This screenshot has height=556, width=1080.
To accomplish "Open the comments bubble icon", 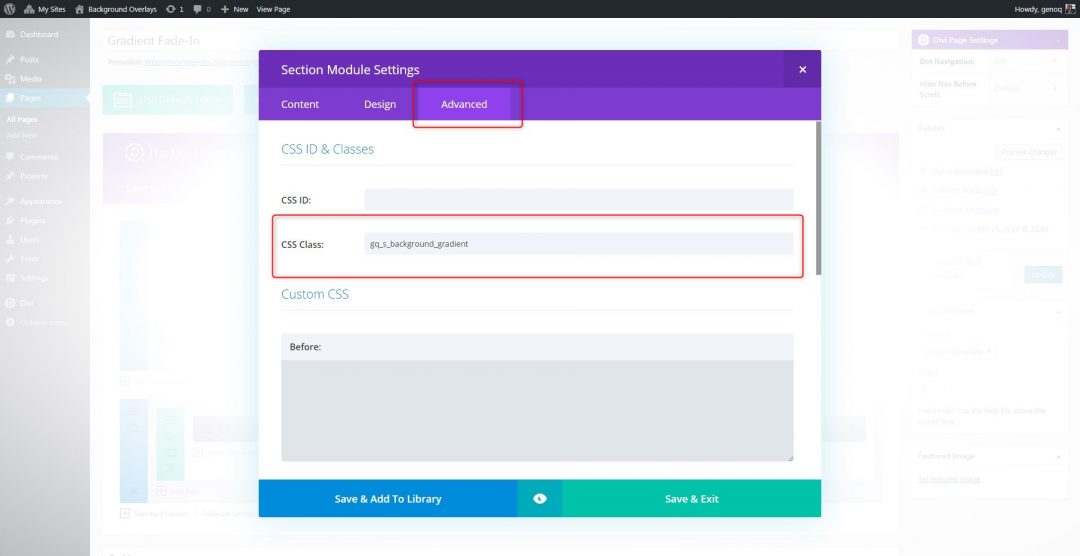I will 198,9.
